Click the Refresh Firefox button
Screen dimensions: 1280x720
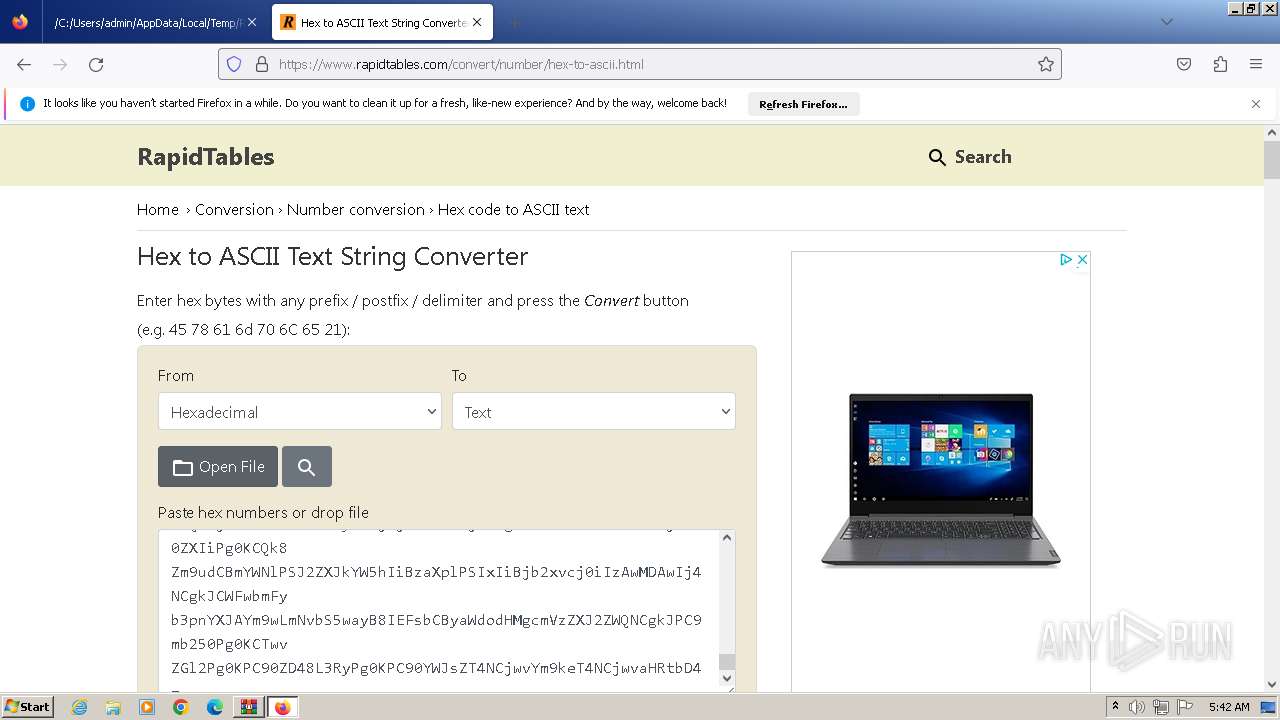[x=803, y=104]
